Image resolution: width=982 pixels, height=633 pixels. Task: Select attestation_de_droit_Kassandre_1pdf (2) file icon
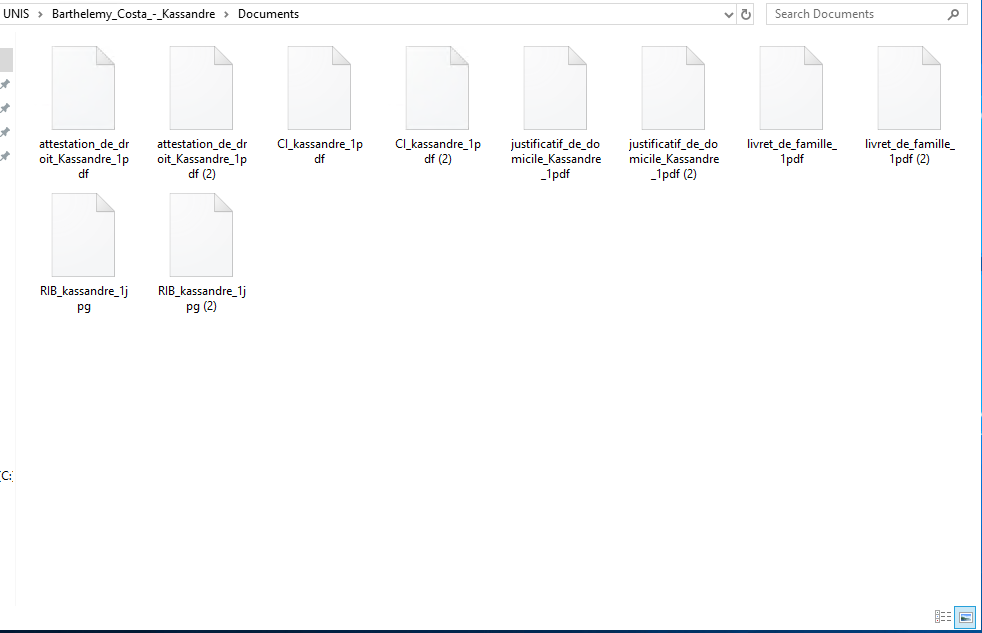pos(201,88)
